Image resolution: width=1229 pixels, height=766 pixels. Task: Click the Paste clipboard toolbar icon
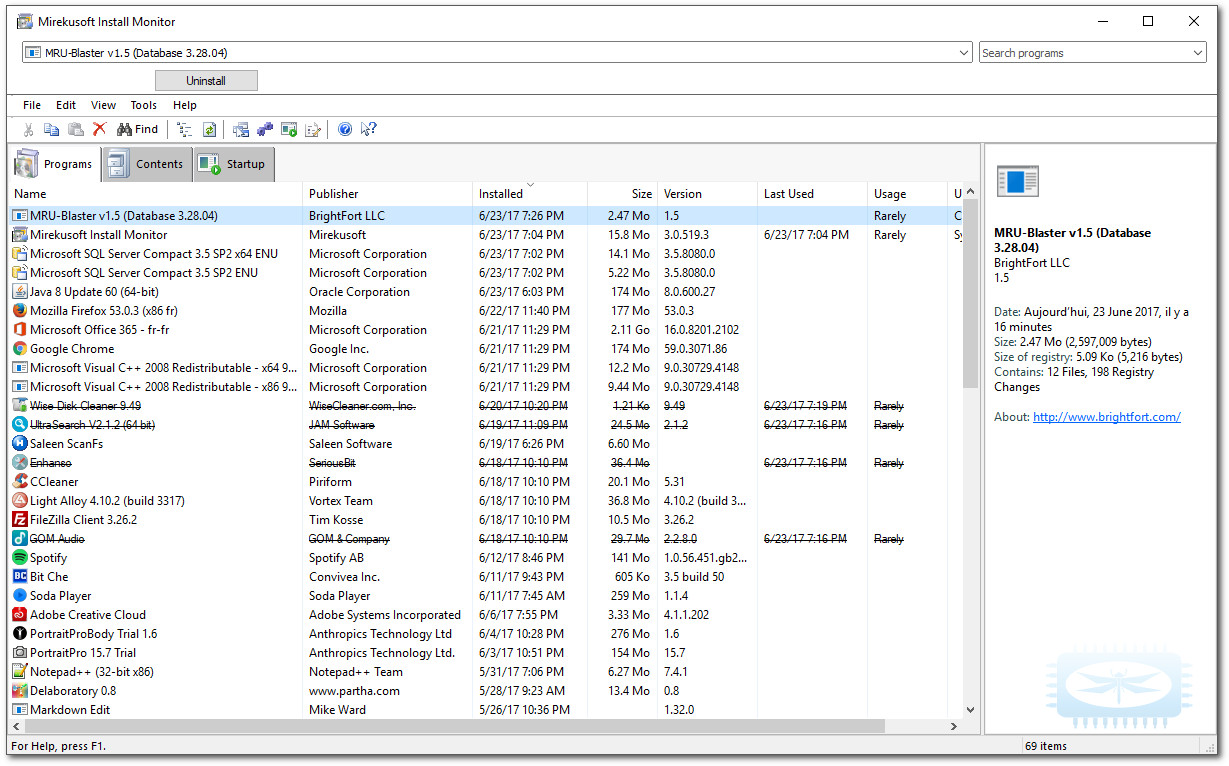(75, 129)
